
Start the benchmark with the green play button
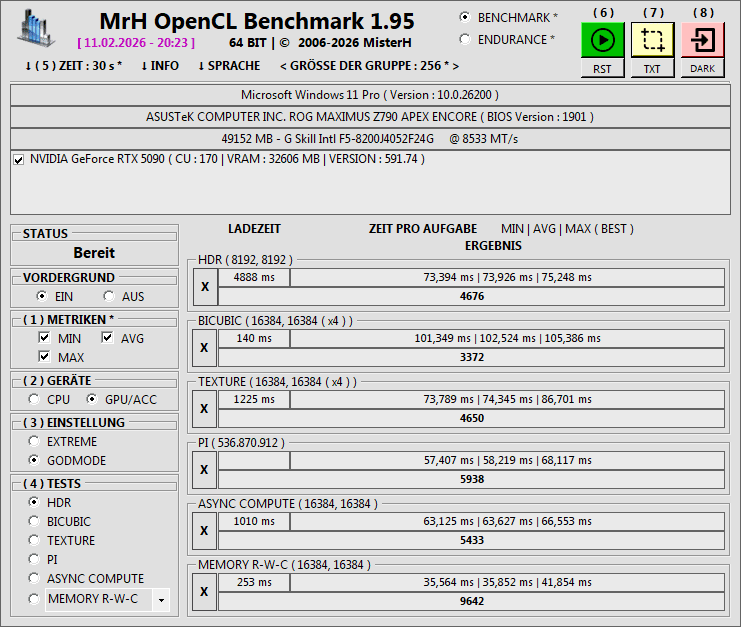click(x=603, y=40)
